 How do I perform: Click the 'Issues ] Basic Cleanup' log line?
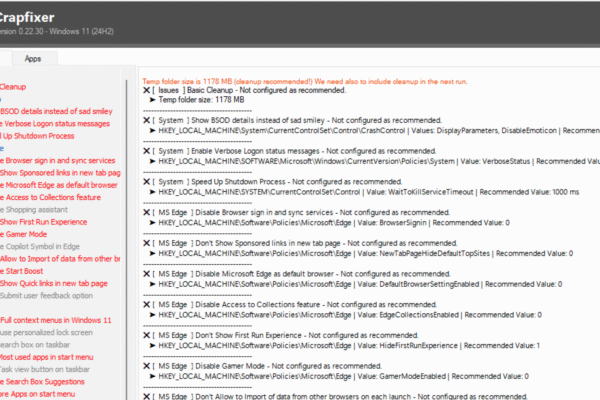tap(245, 90)
